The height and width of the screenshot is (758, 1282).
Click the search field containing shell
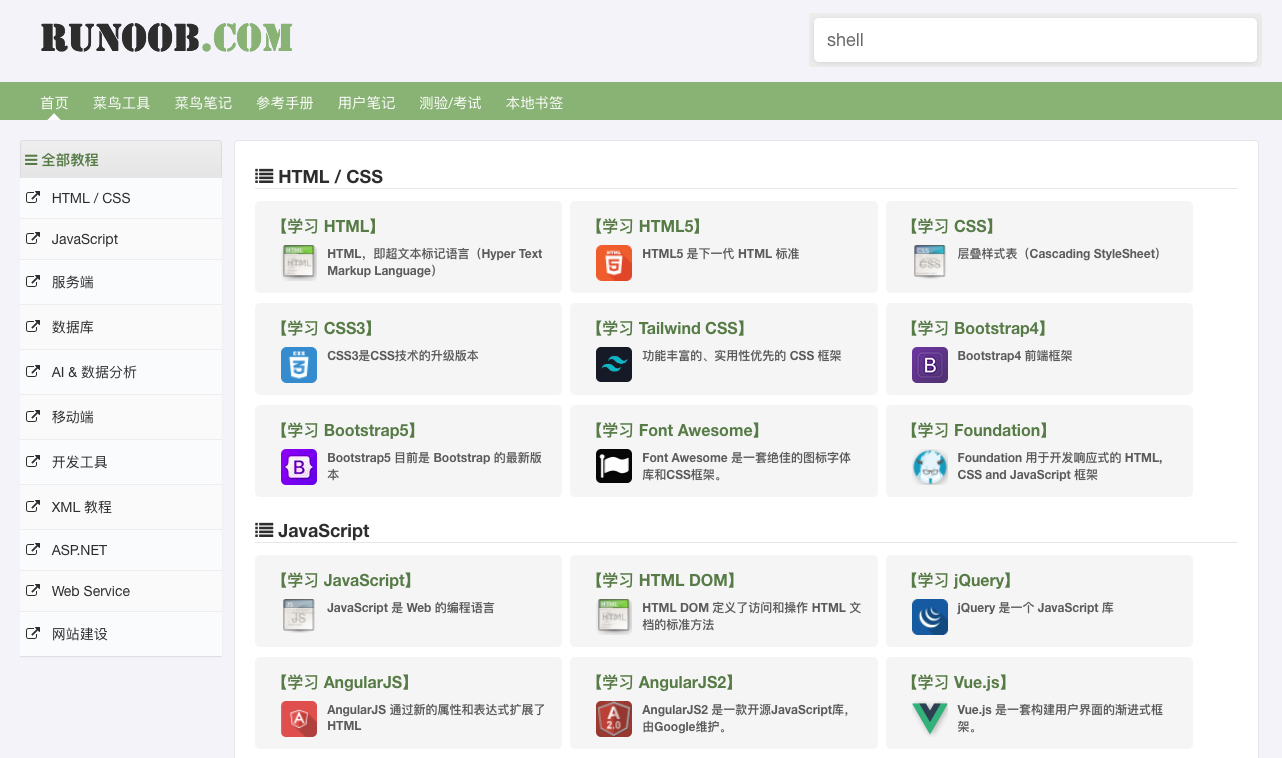(x=1034, y=40)
